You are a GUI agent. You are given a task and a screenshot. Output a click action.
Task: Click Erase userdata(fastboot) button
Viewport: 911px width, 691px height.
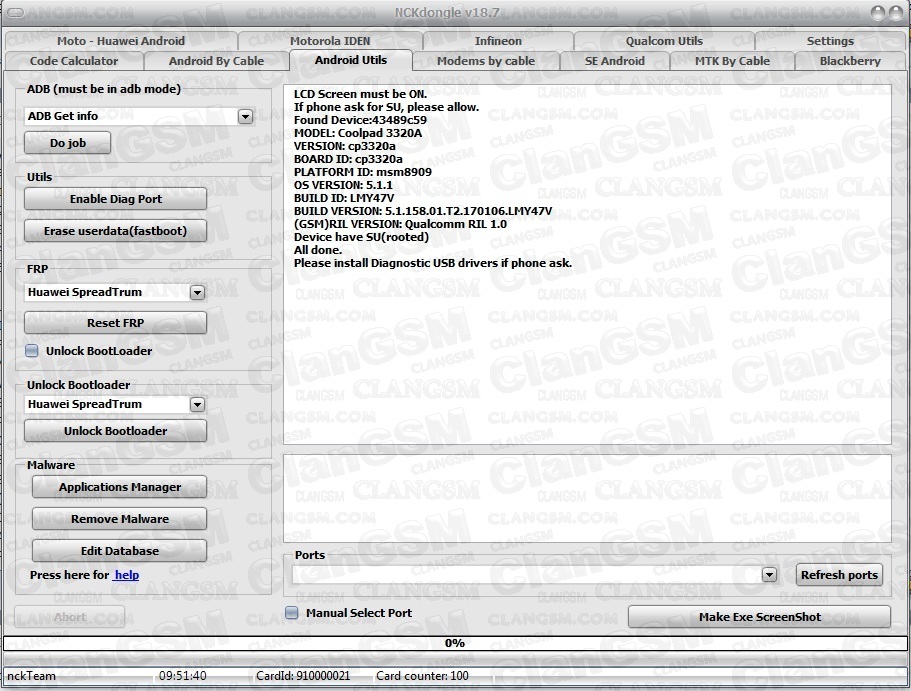click(x=116, y=231)
